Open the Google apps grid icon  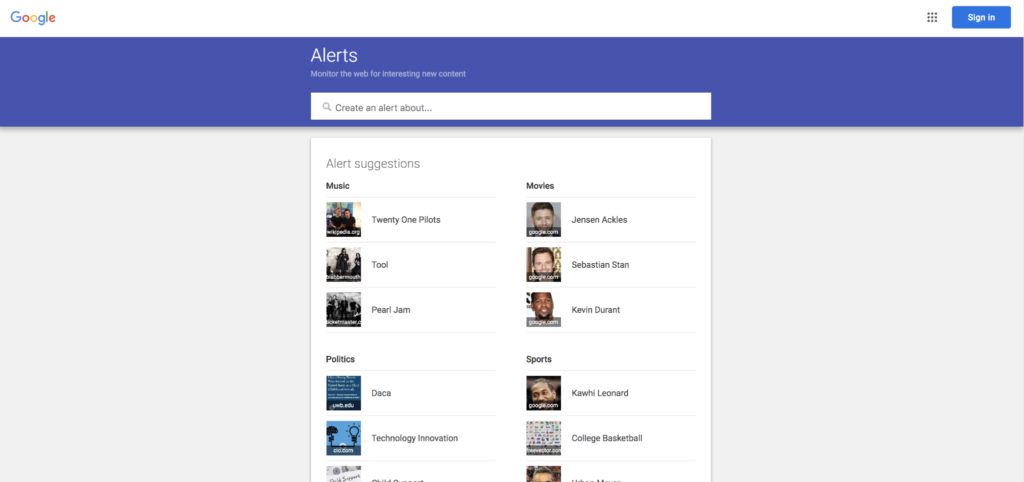pyautogui.click(x=932, y=18)
